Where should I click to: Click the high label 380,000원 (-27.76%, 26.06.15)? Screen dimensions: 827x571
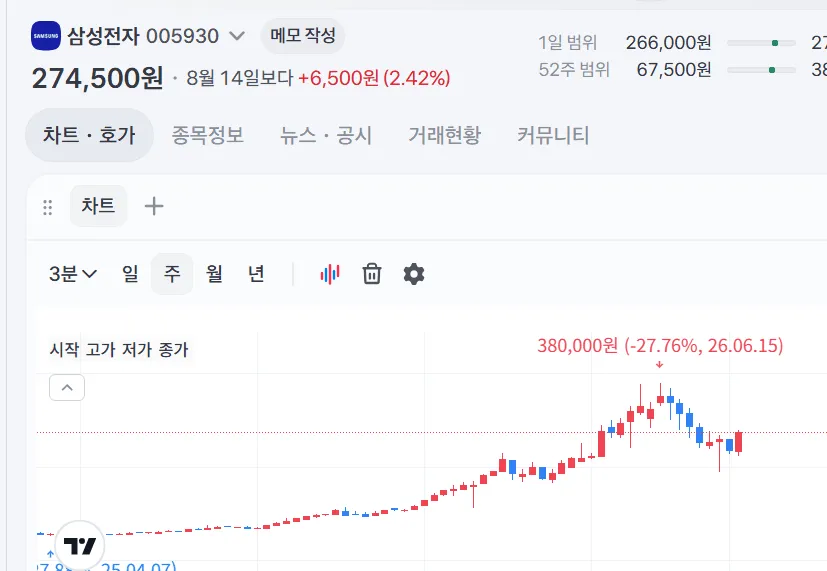click(660, 346)
